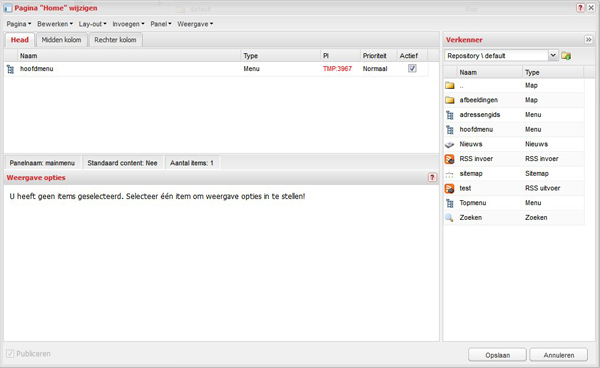This screenshot has width=600, height=368.
Task: Sort Verkenner list by Naam header
Action: point(489,72)
